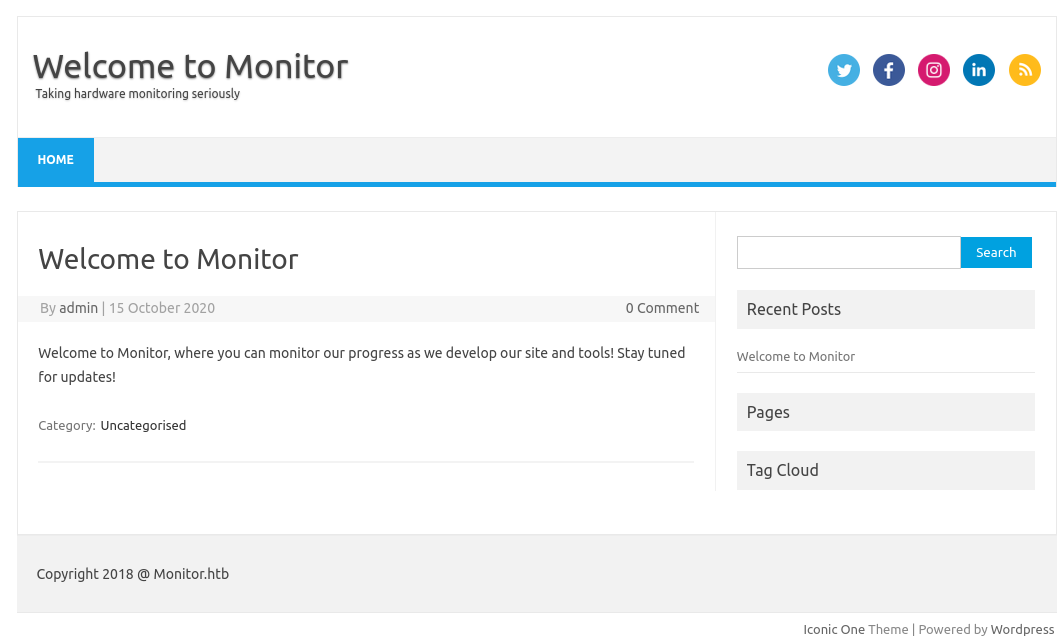Screen dimensions: 1064x642
Task: Visit the Instagram profile icon
Action: click(x=934, y=70)
